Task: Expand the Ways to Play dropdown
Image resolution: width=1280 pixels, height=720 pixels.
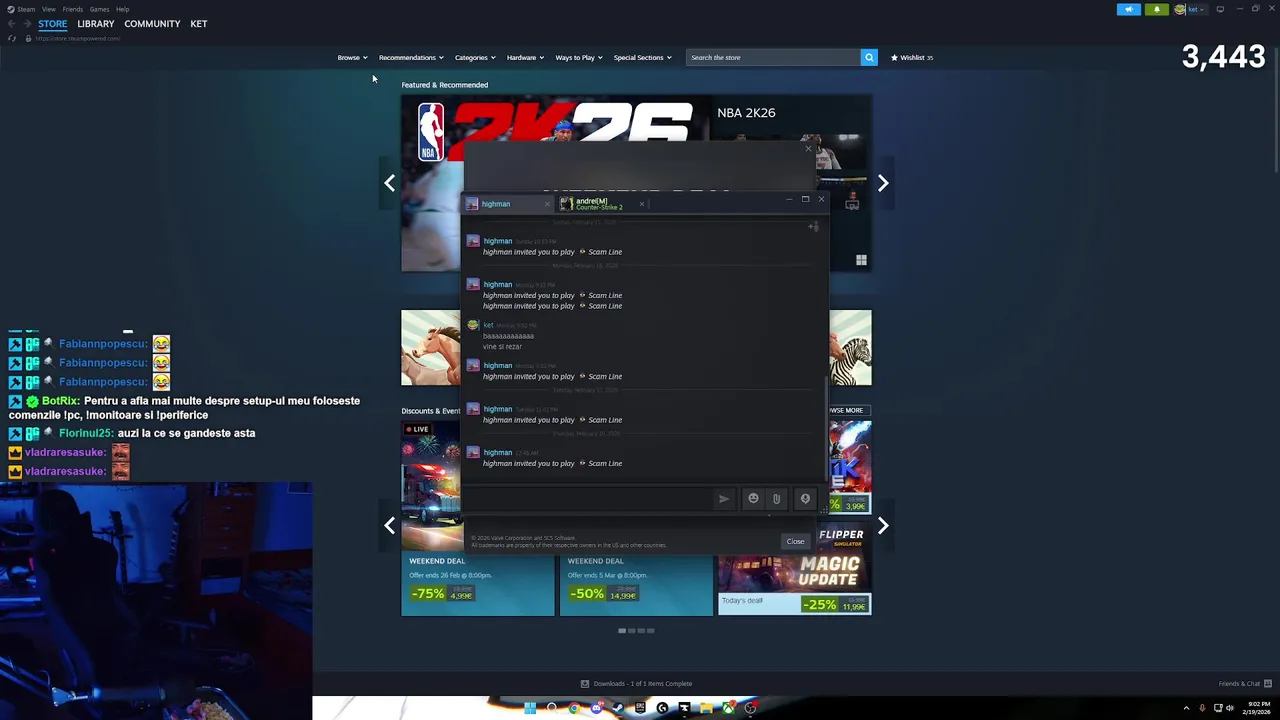Action: tap(579, 57)
